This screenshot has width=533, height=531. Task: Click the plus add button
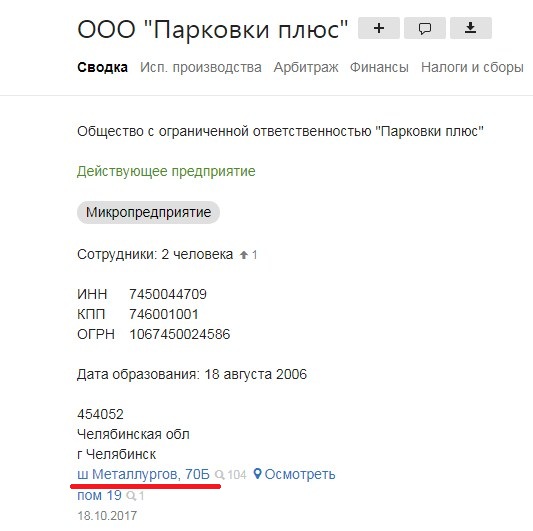pyautogui.click(x=379, y=28)
